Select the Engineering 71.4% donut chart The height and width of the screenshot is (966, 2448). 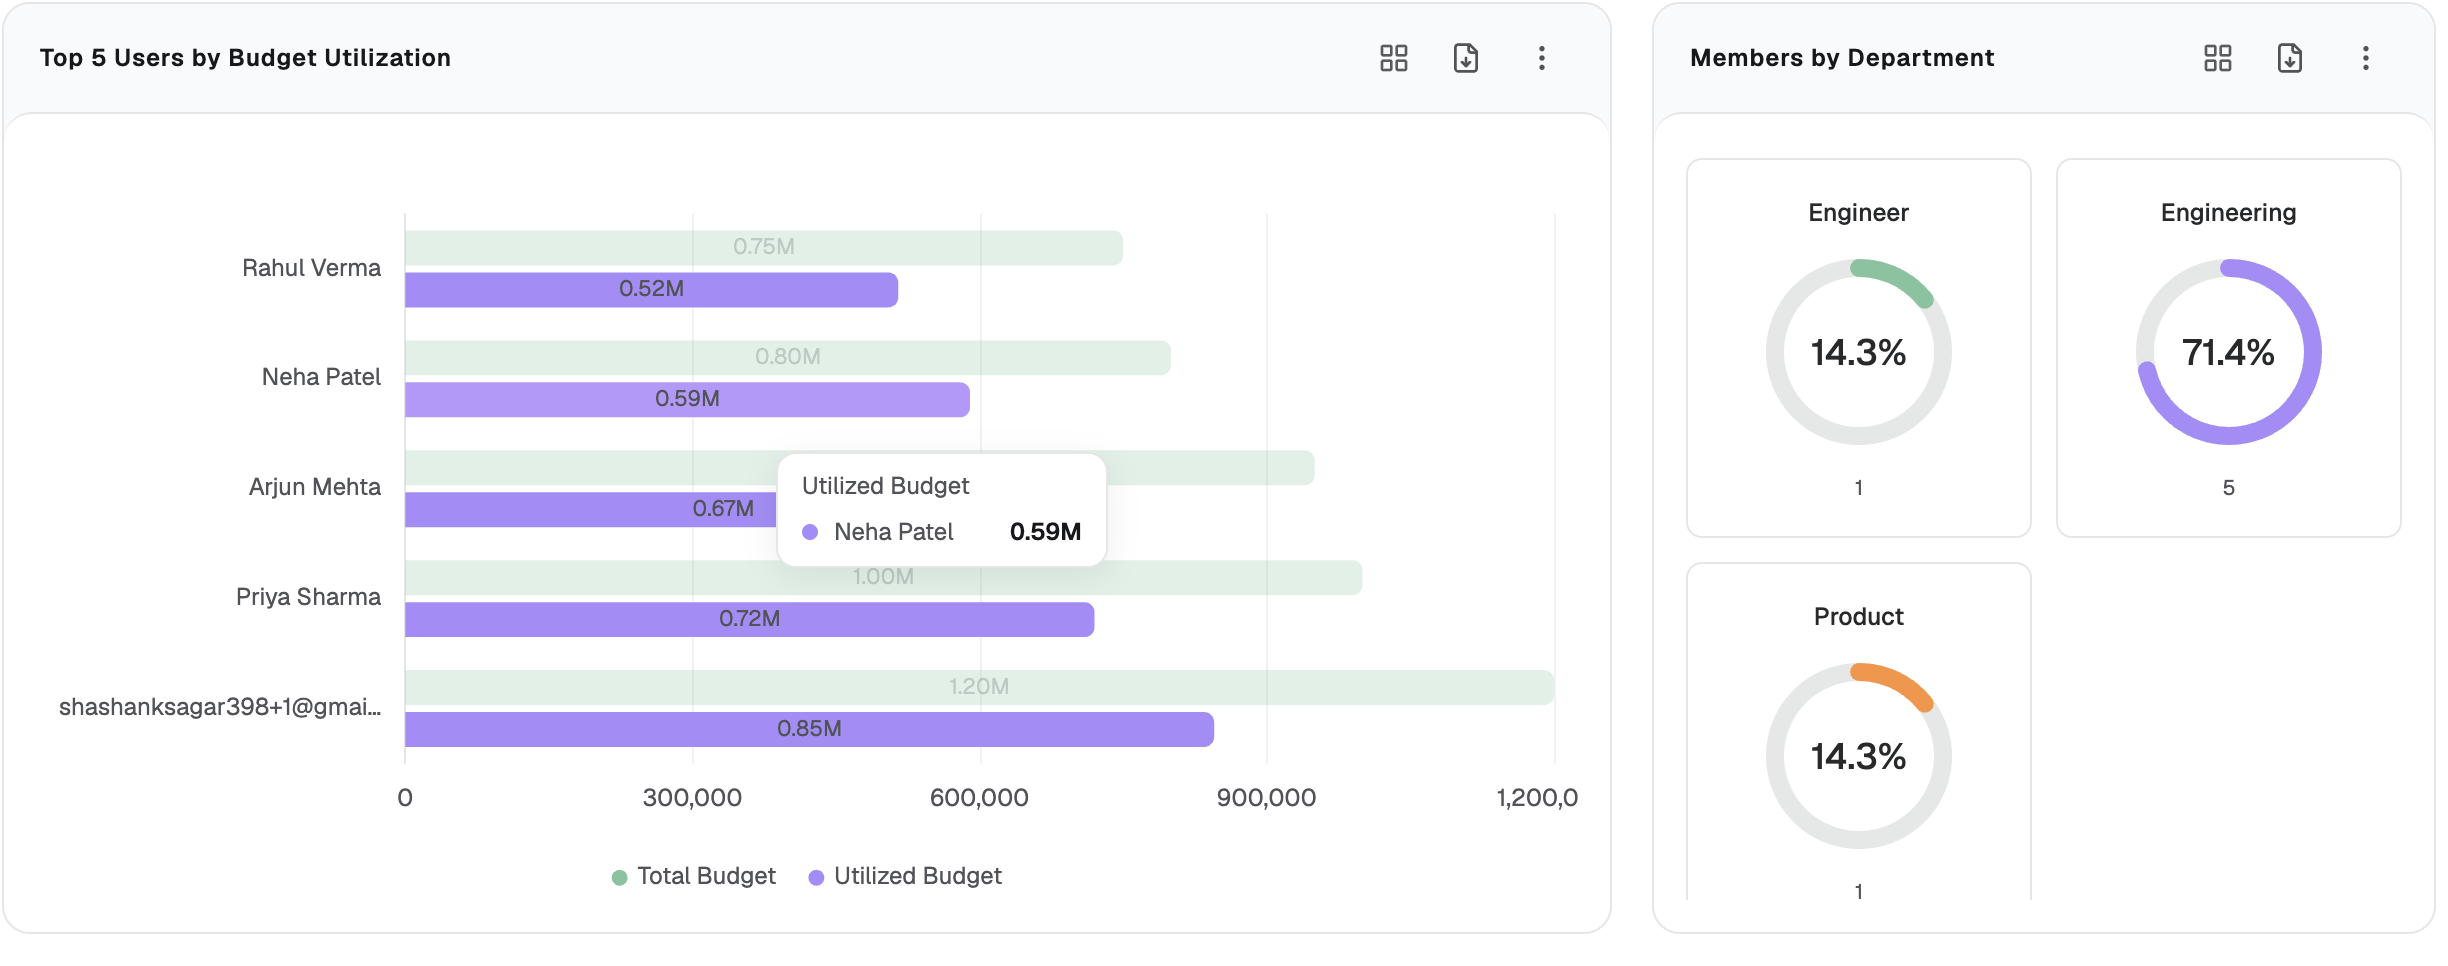click(2228, 352)
